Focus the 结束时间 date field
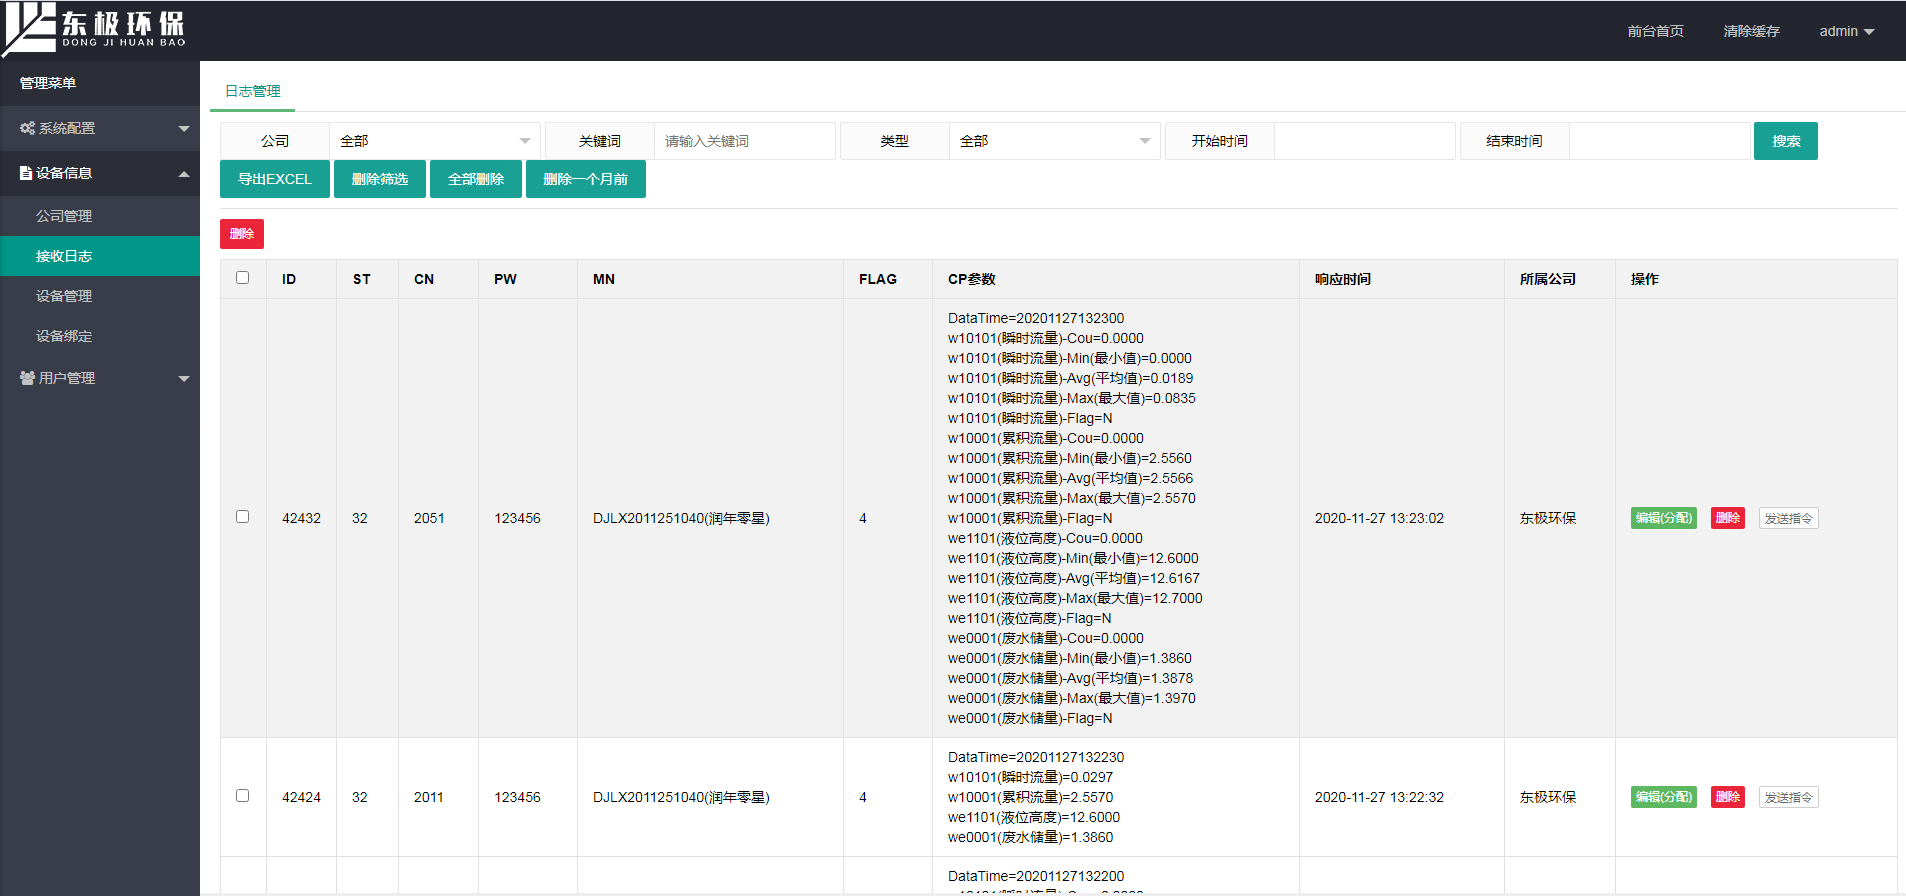The height and width of the screenshot is (896, 1906). coord(1660,141)
